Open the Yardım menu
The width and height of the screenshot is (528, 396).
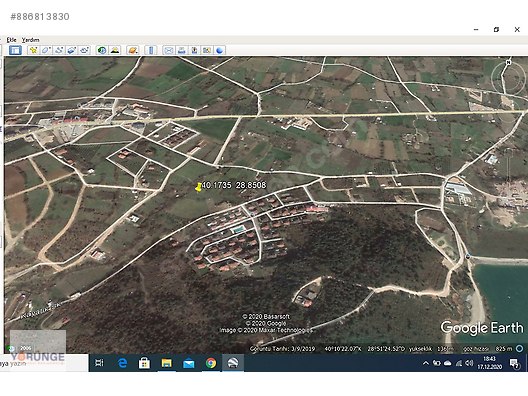coord(30,40)
